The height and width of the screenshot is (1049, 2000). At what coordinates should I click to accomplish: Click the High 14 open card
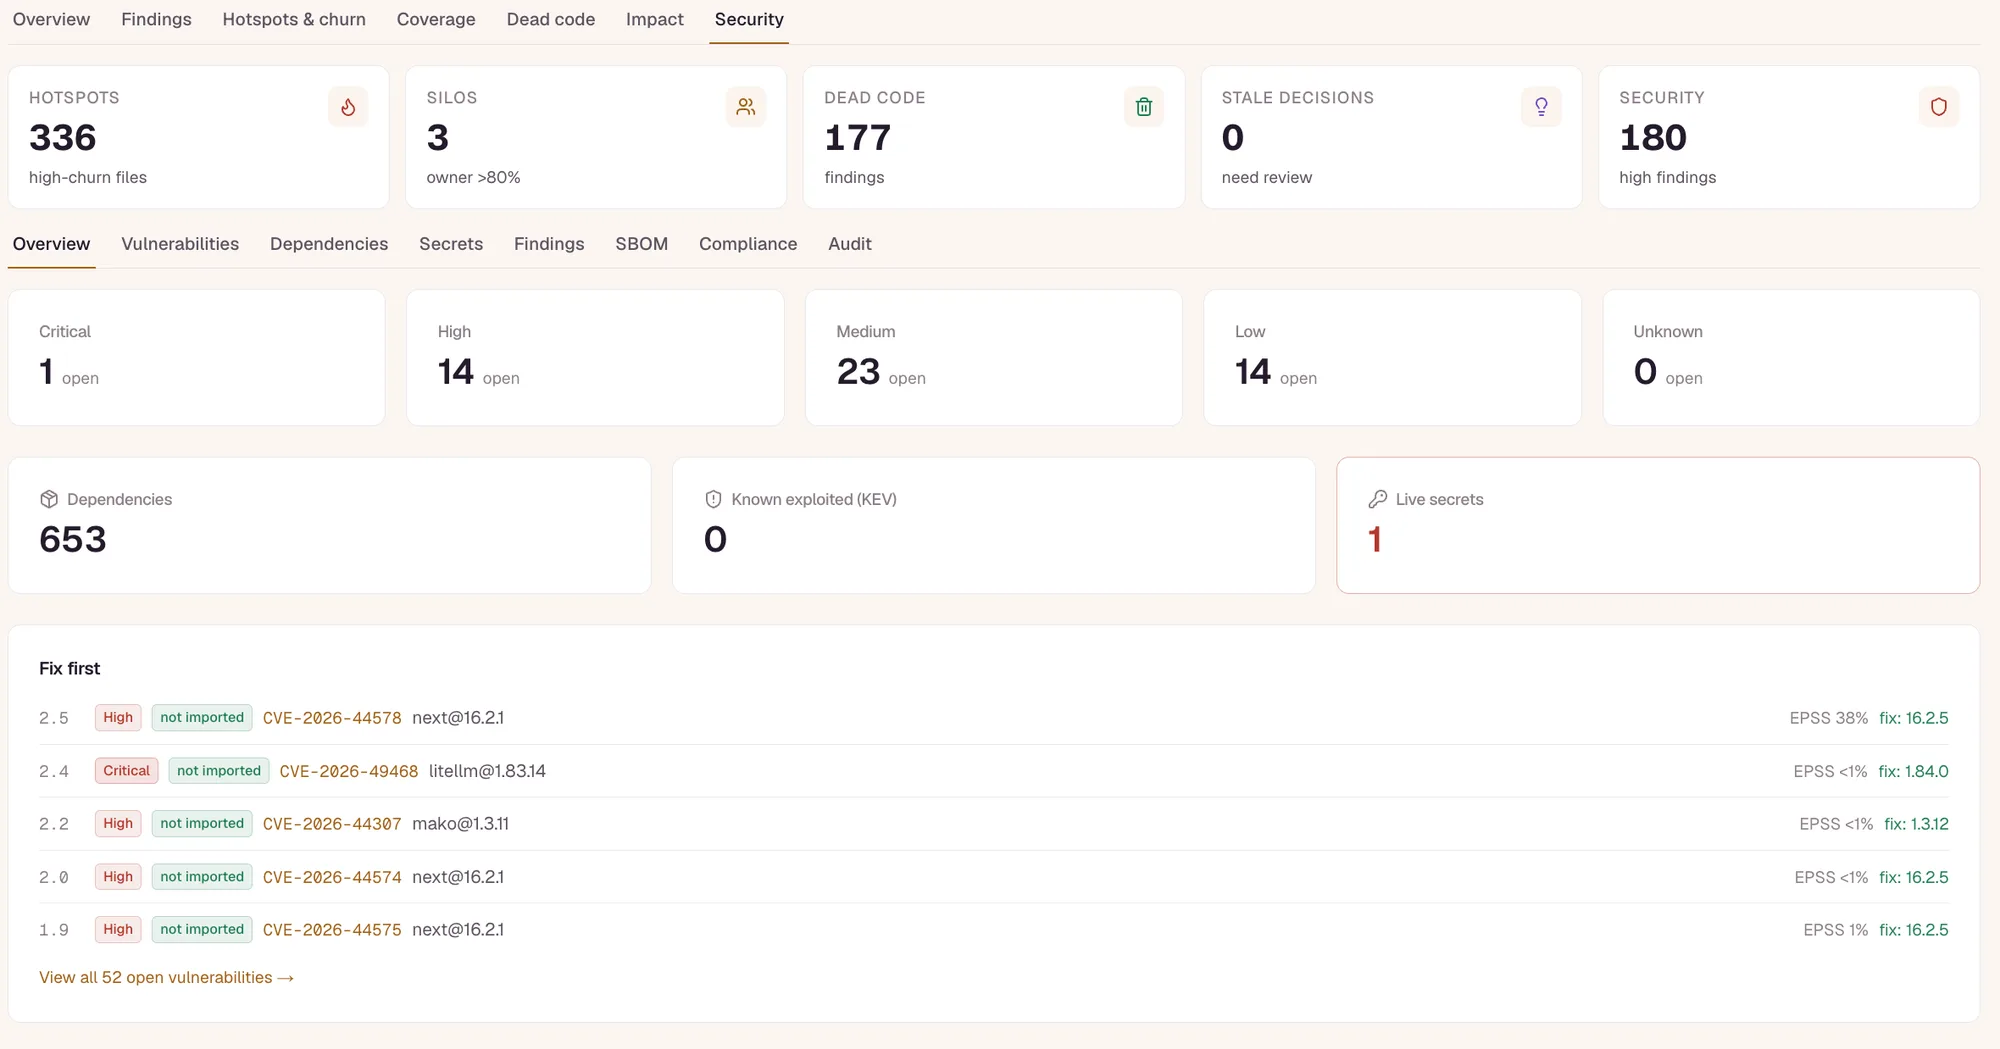tap(595, 358)
